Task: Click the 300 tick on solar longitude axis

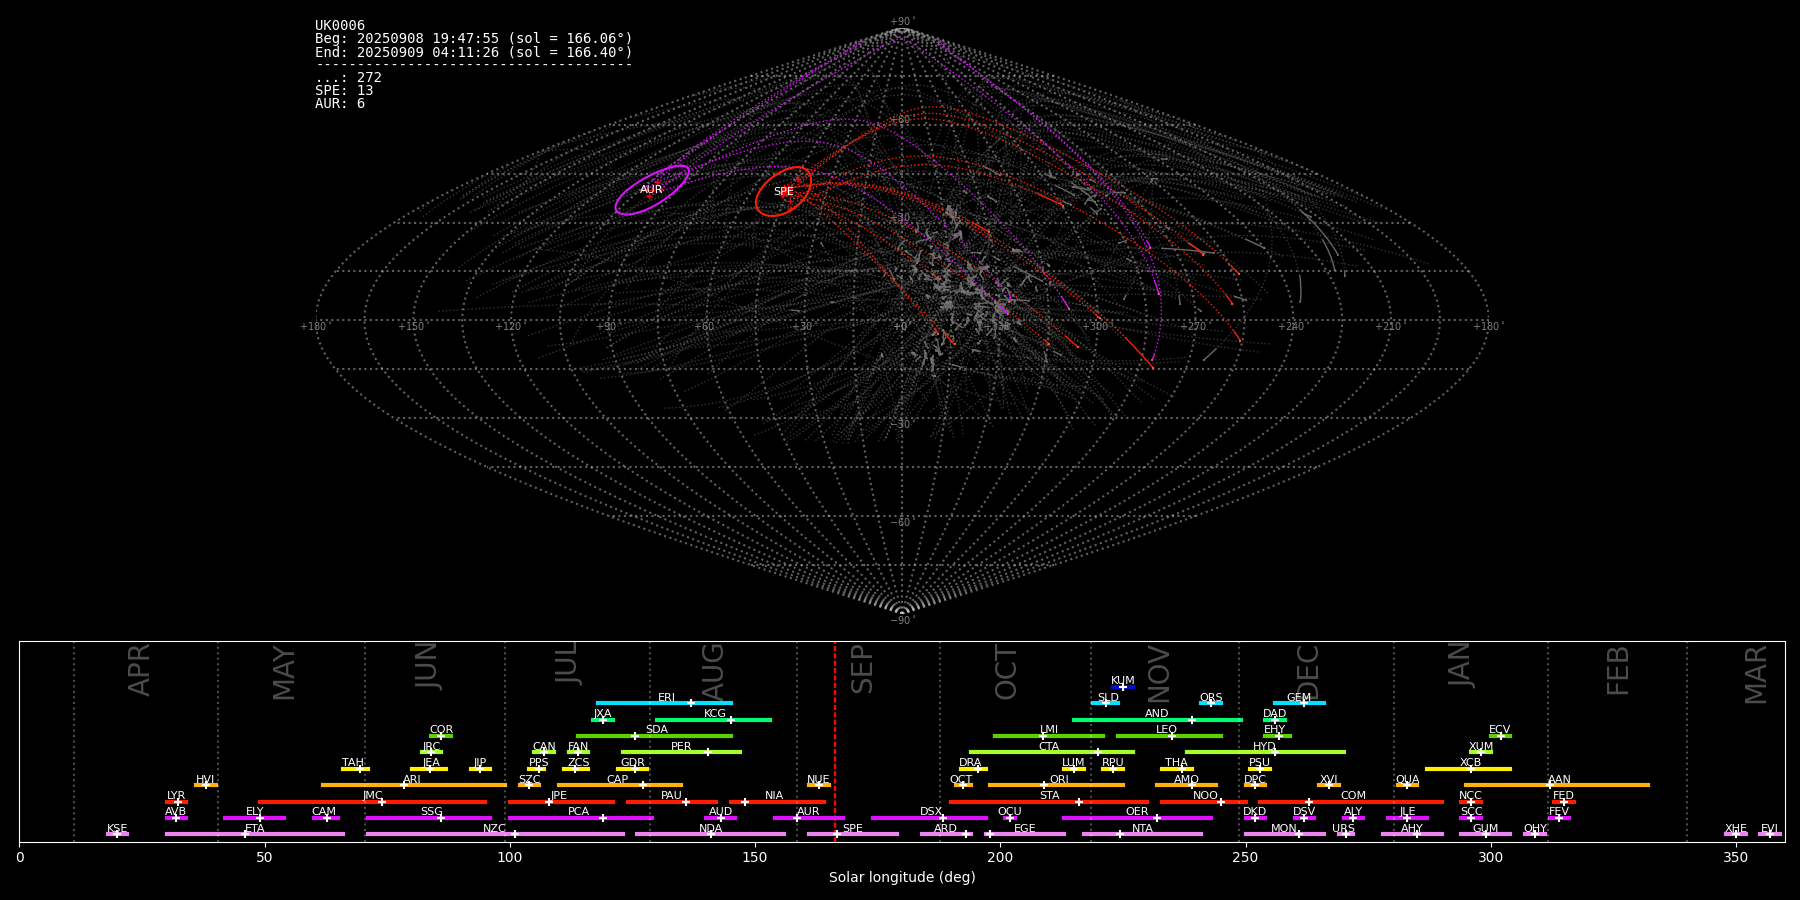Action: (1490, 858)
